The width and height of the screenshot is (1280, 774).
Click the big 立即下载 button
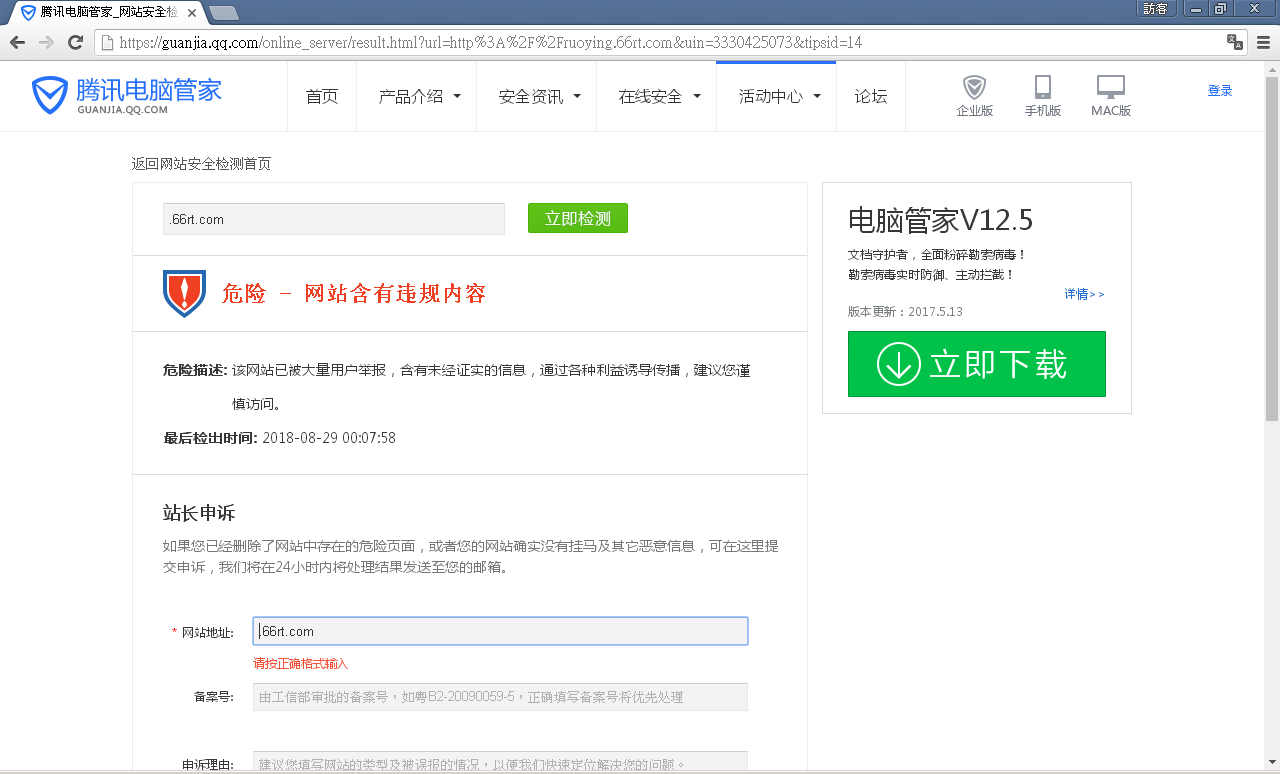(x=977, y=364)
